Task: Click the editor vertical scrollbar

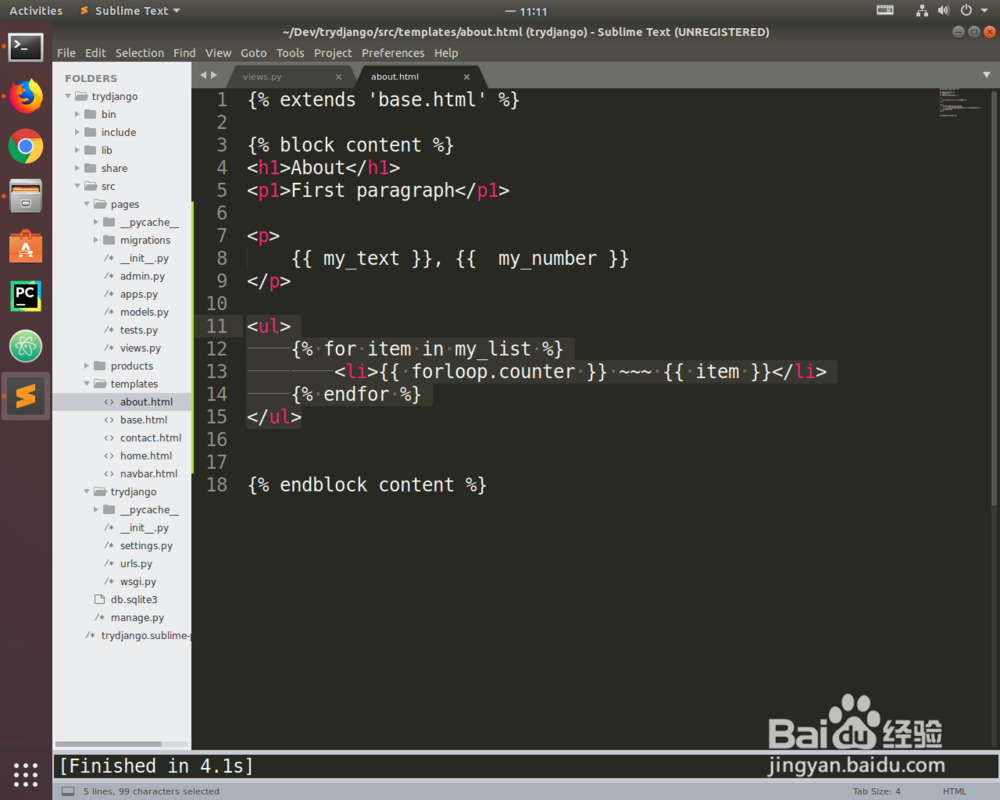Action: click(994, 300)
